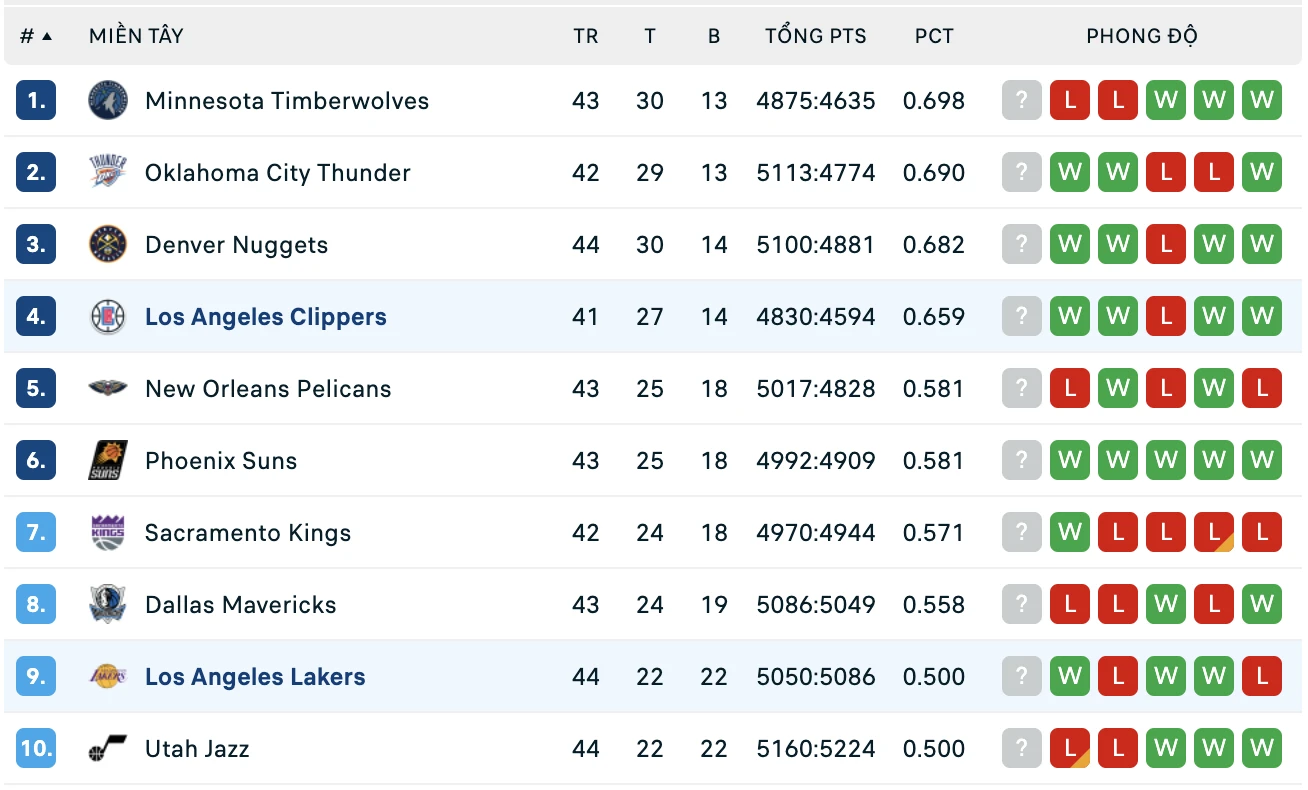Sort table by the # rank arrow
Viewport: 1308px width, 790px height.
(x=47, y=37)
